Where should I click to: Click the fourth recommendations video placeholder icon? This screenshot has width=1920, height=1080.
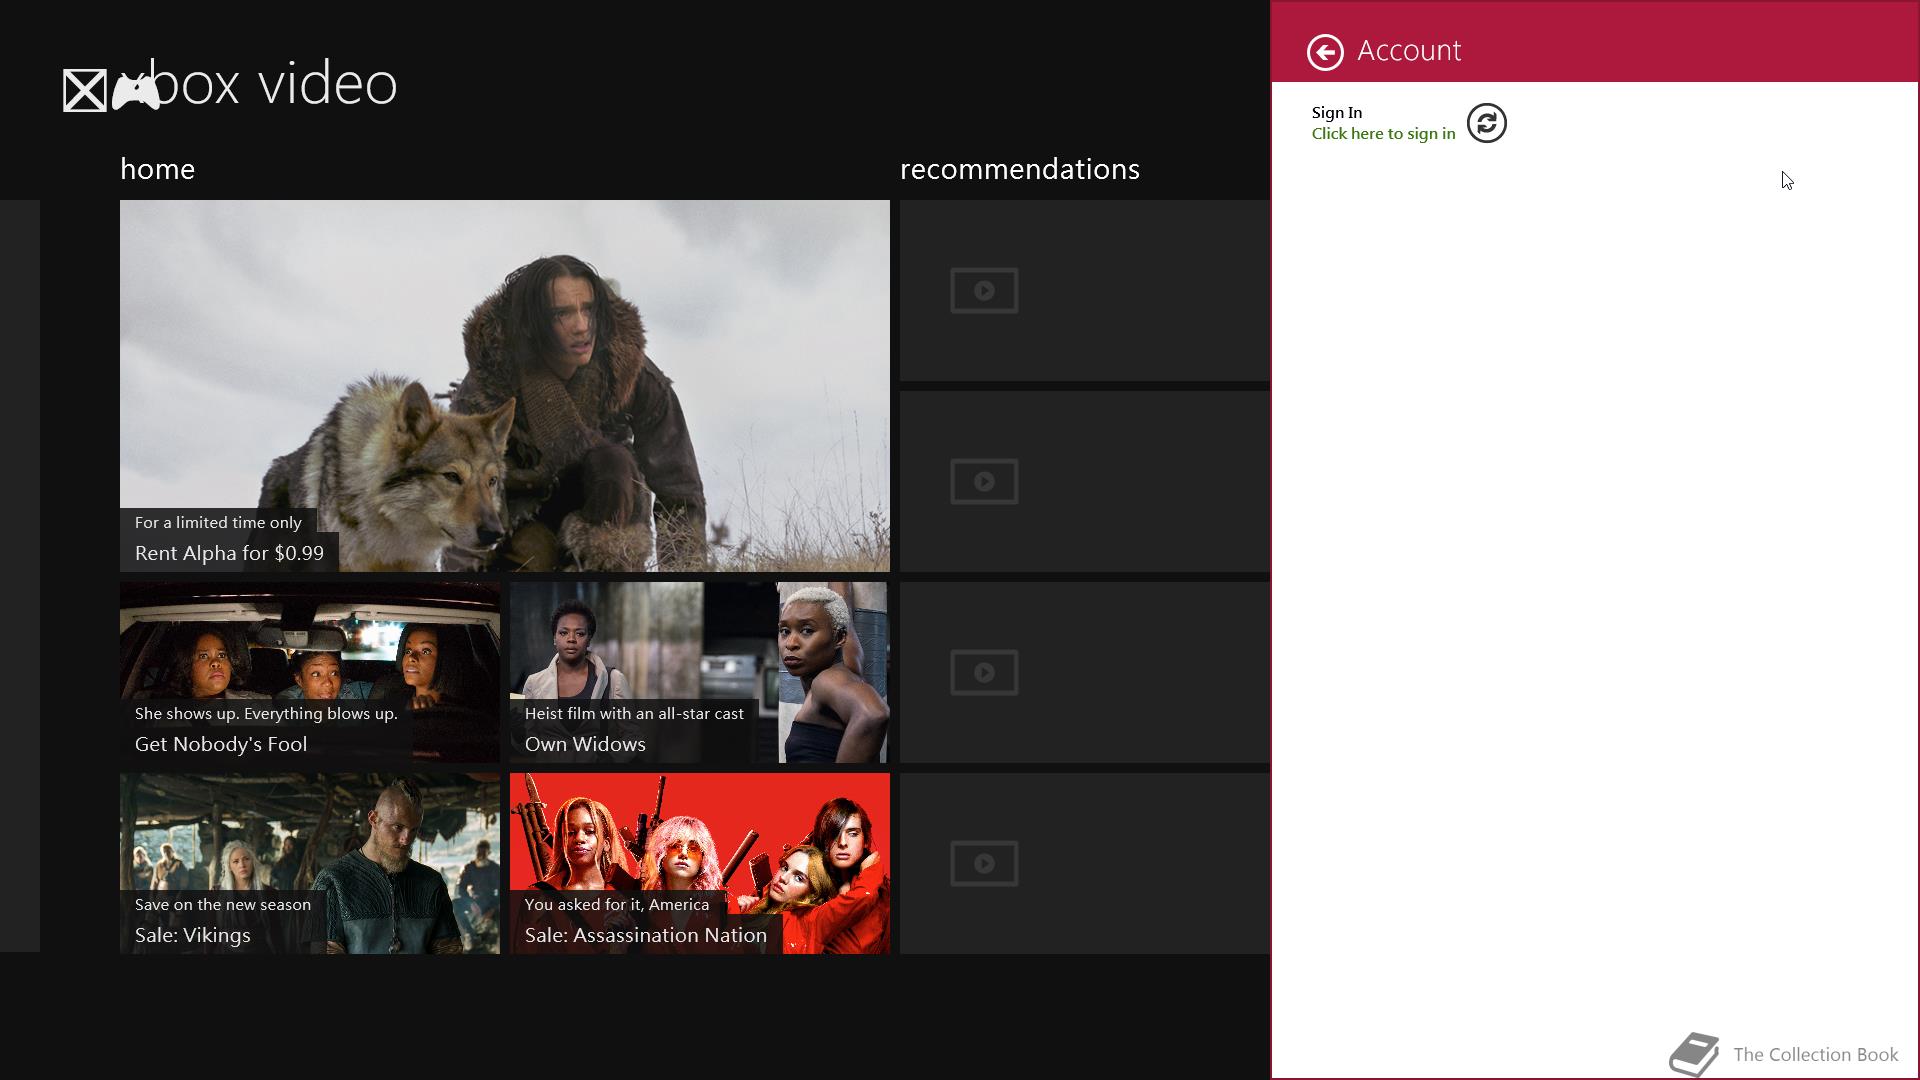click(x=984, y=864)
